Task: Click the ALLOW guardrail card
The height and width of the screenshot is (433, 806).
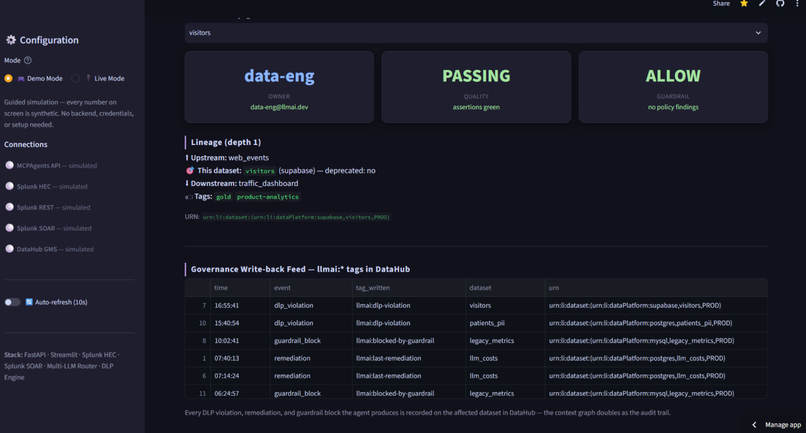Action: point(673,87)
